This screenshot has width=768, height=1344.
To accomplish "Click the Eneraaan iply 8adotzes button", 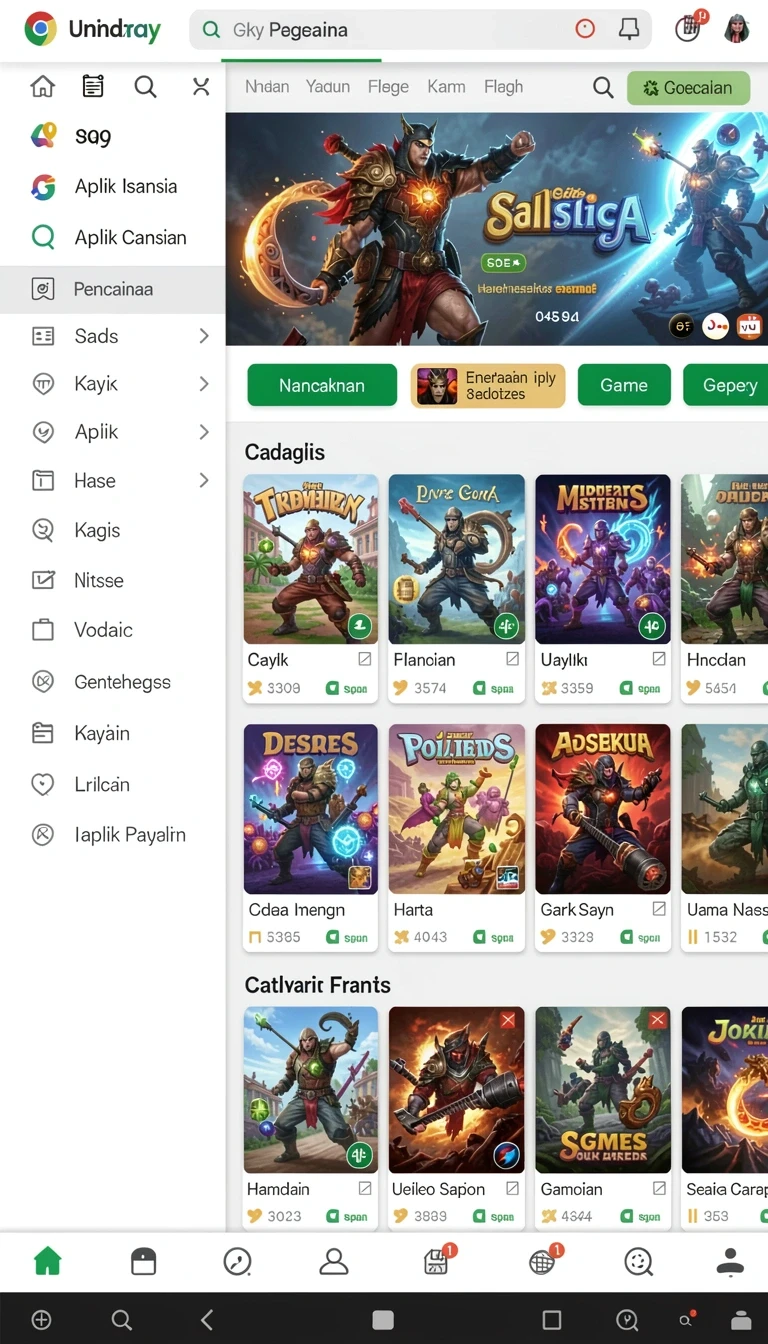I will tap(488, 385).
